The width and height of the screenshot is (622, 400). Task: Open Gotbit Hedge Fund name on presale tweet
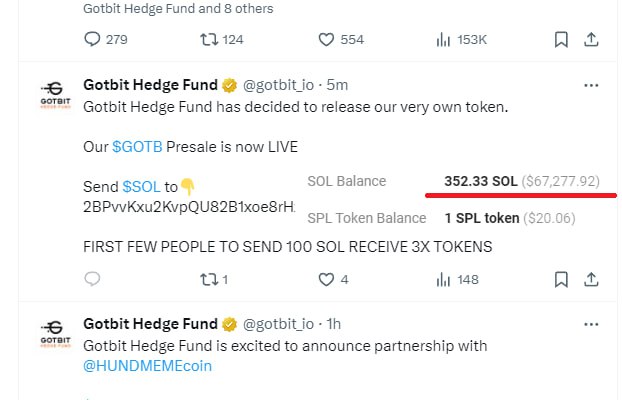point(150,85)
